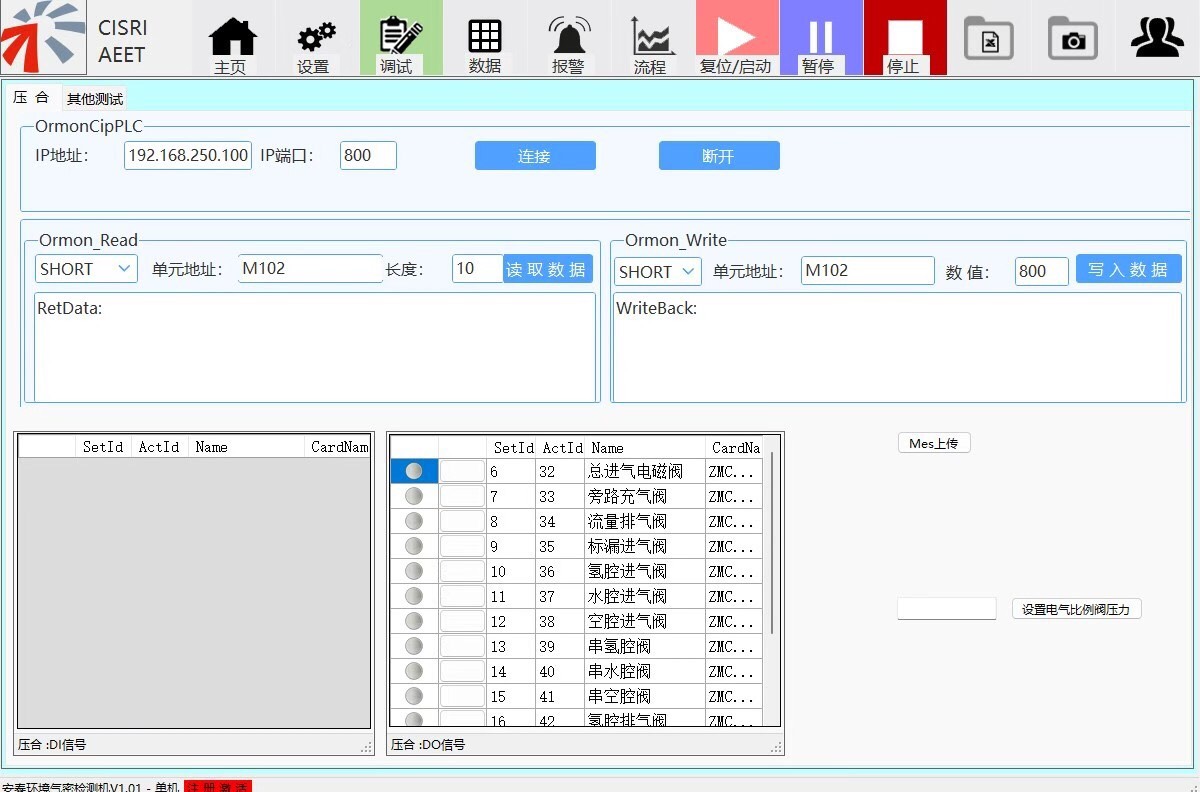The image size is (1200, 792).
Task: Expand the Ormon_Read SHORT data type dropdown
Action: (x=86, y=269)
